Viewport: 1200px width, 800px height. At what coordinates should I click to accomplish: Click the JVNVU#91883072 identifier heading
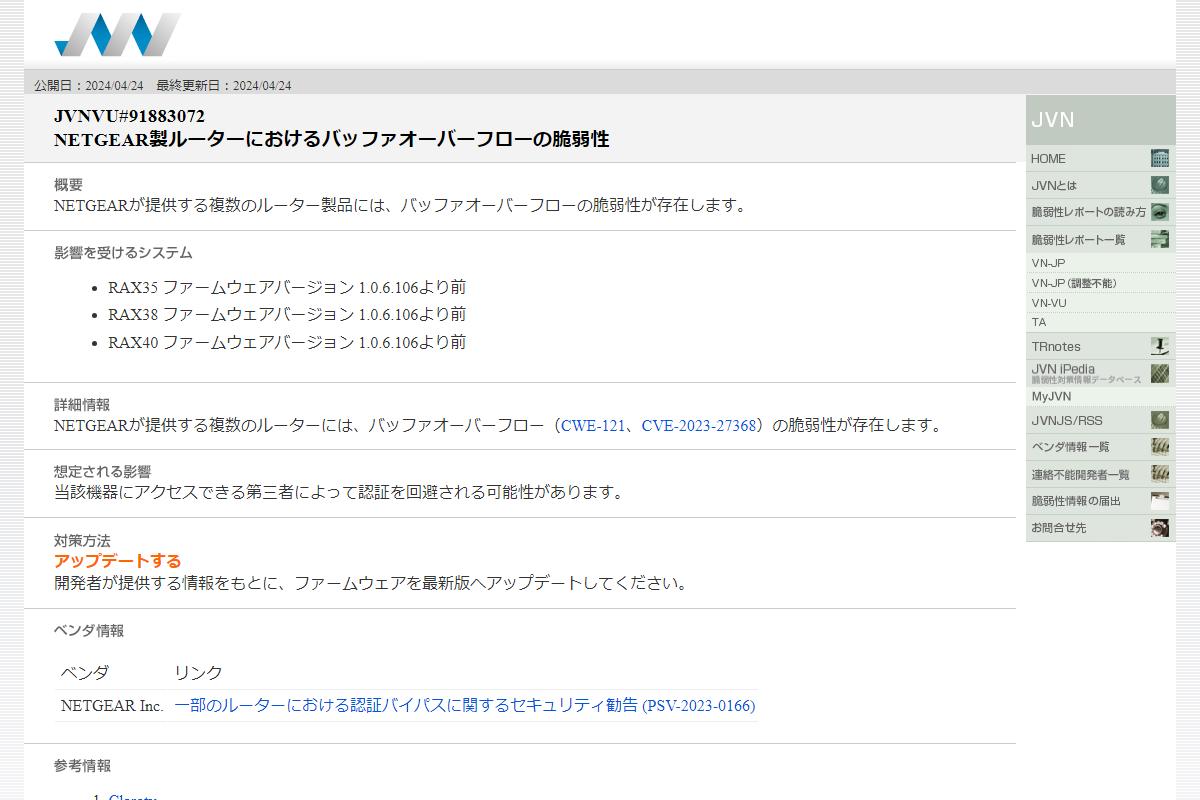coord(129,117)
